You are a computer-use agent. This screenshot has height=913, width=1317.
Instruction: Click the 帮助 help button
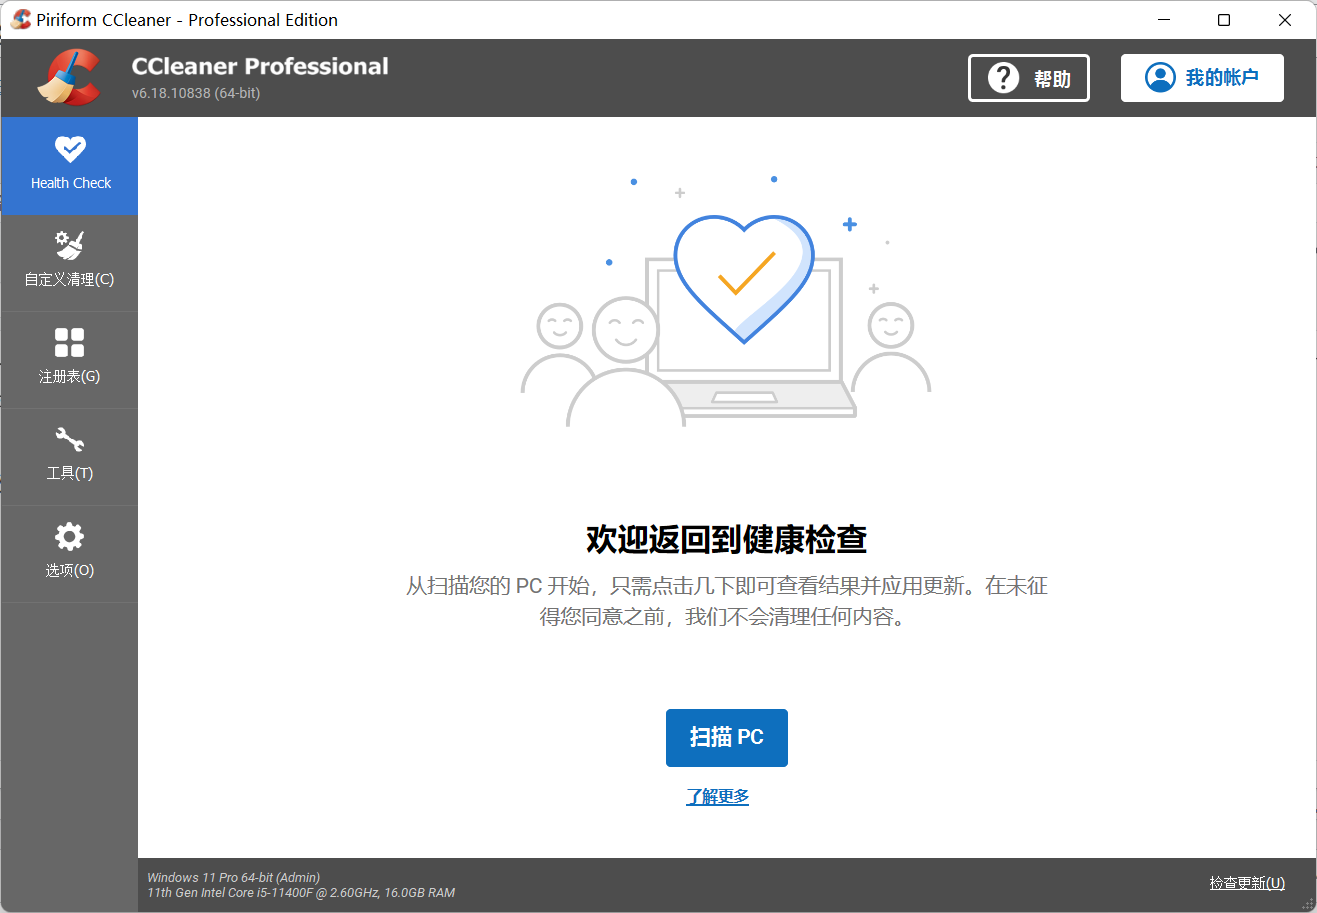pos(1029,78)
